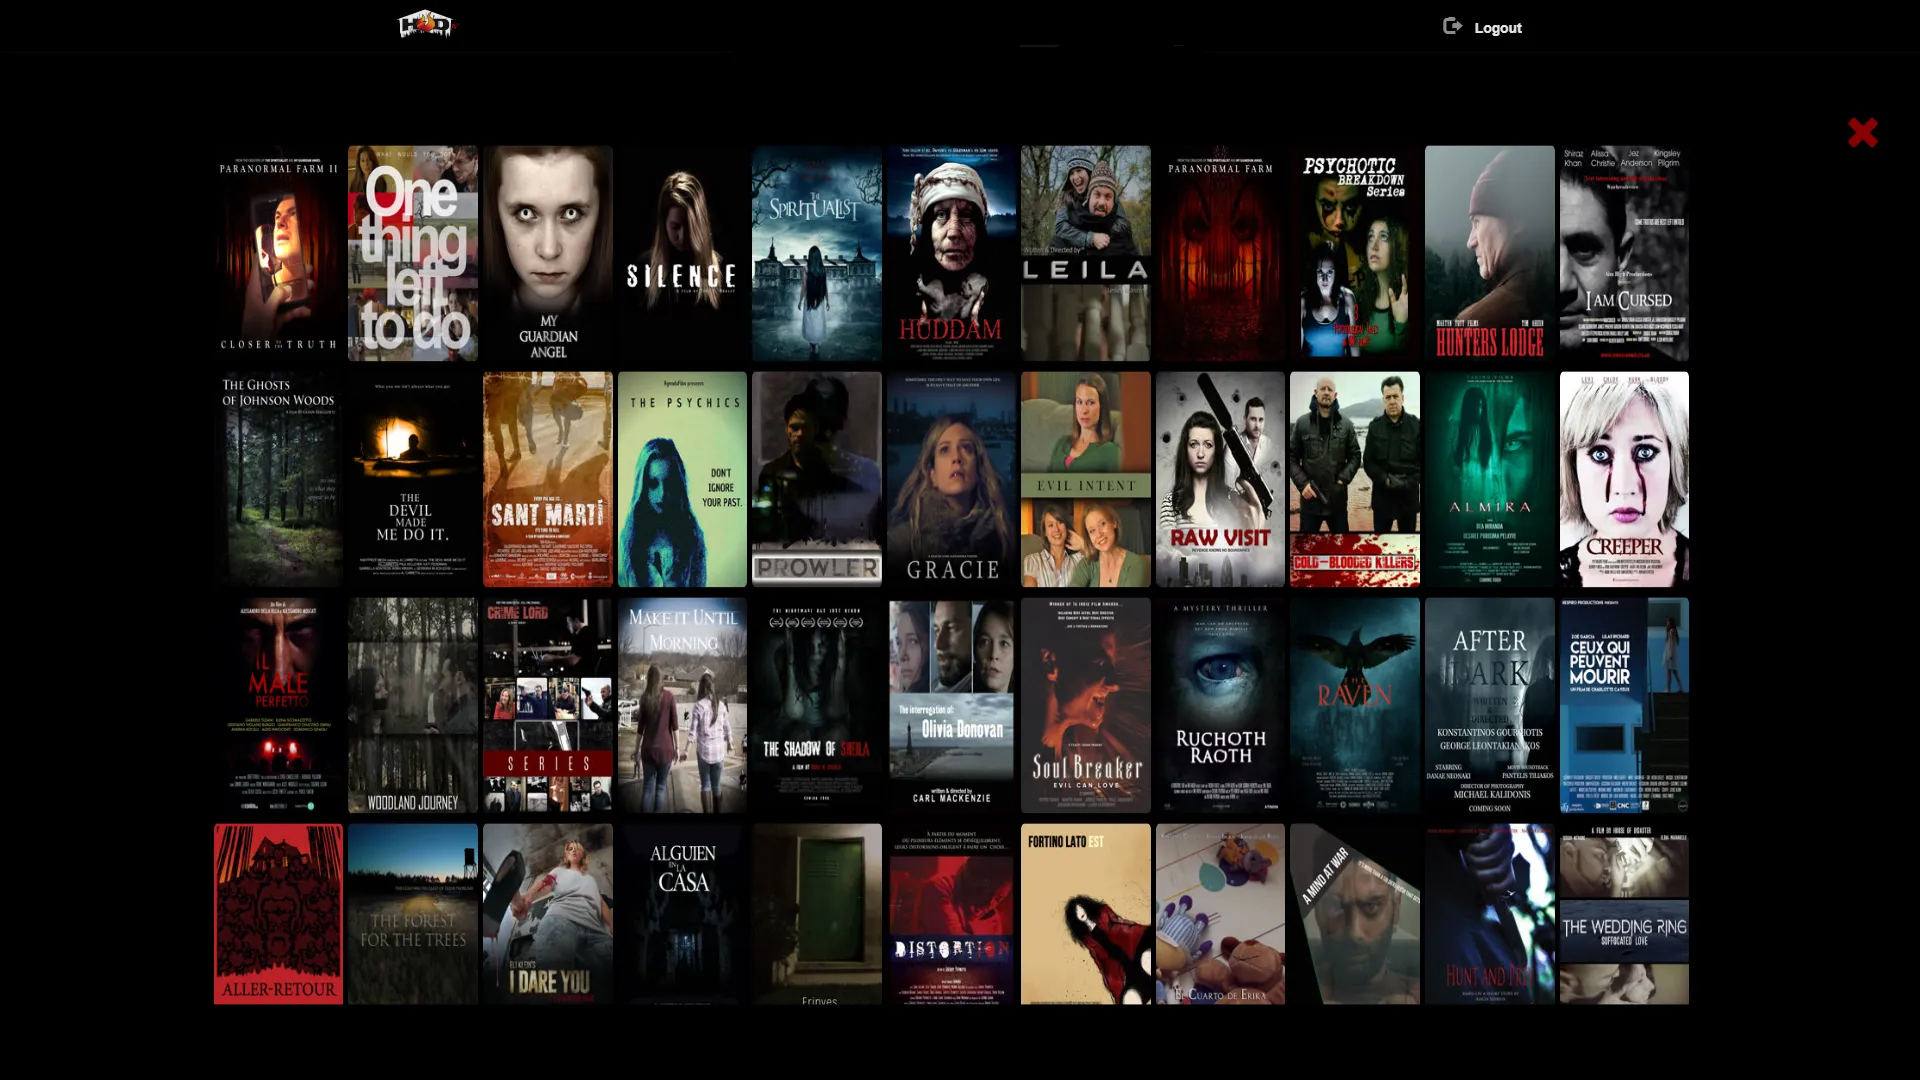Open the Leila movie poster

click(1086, 253)
